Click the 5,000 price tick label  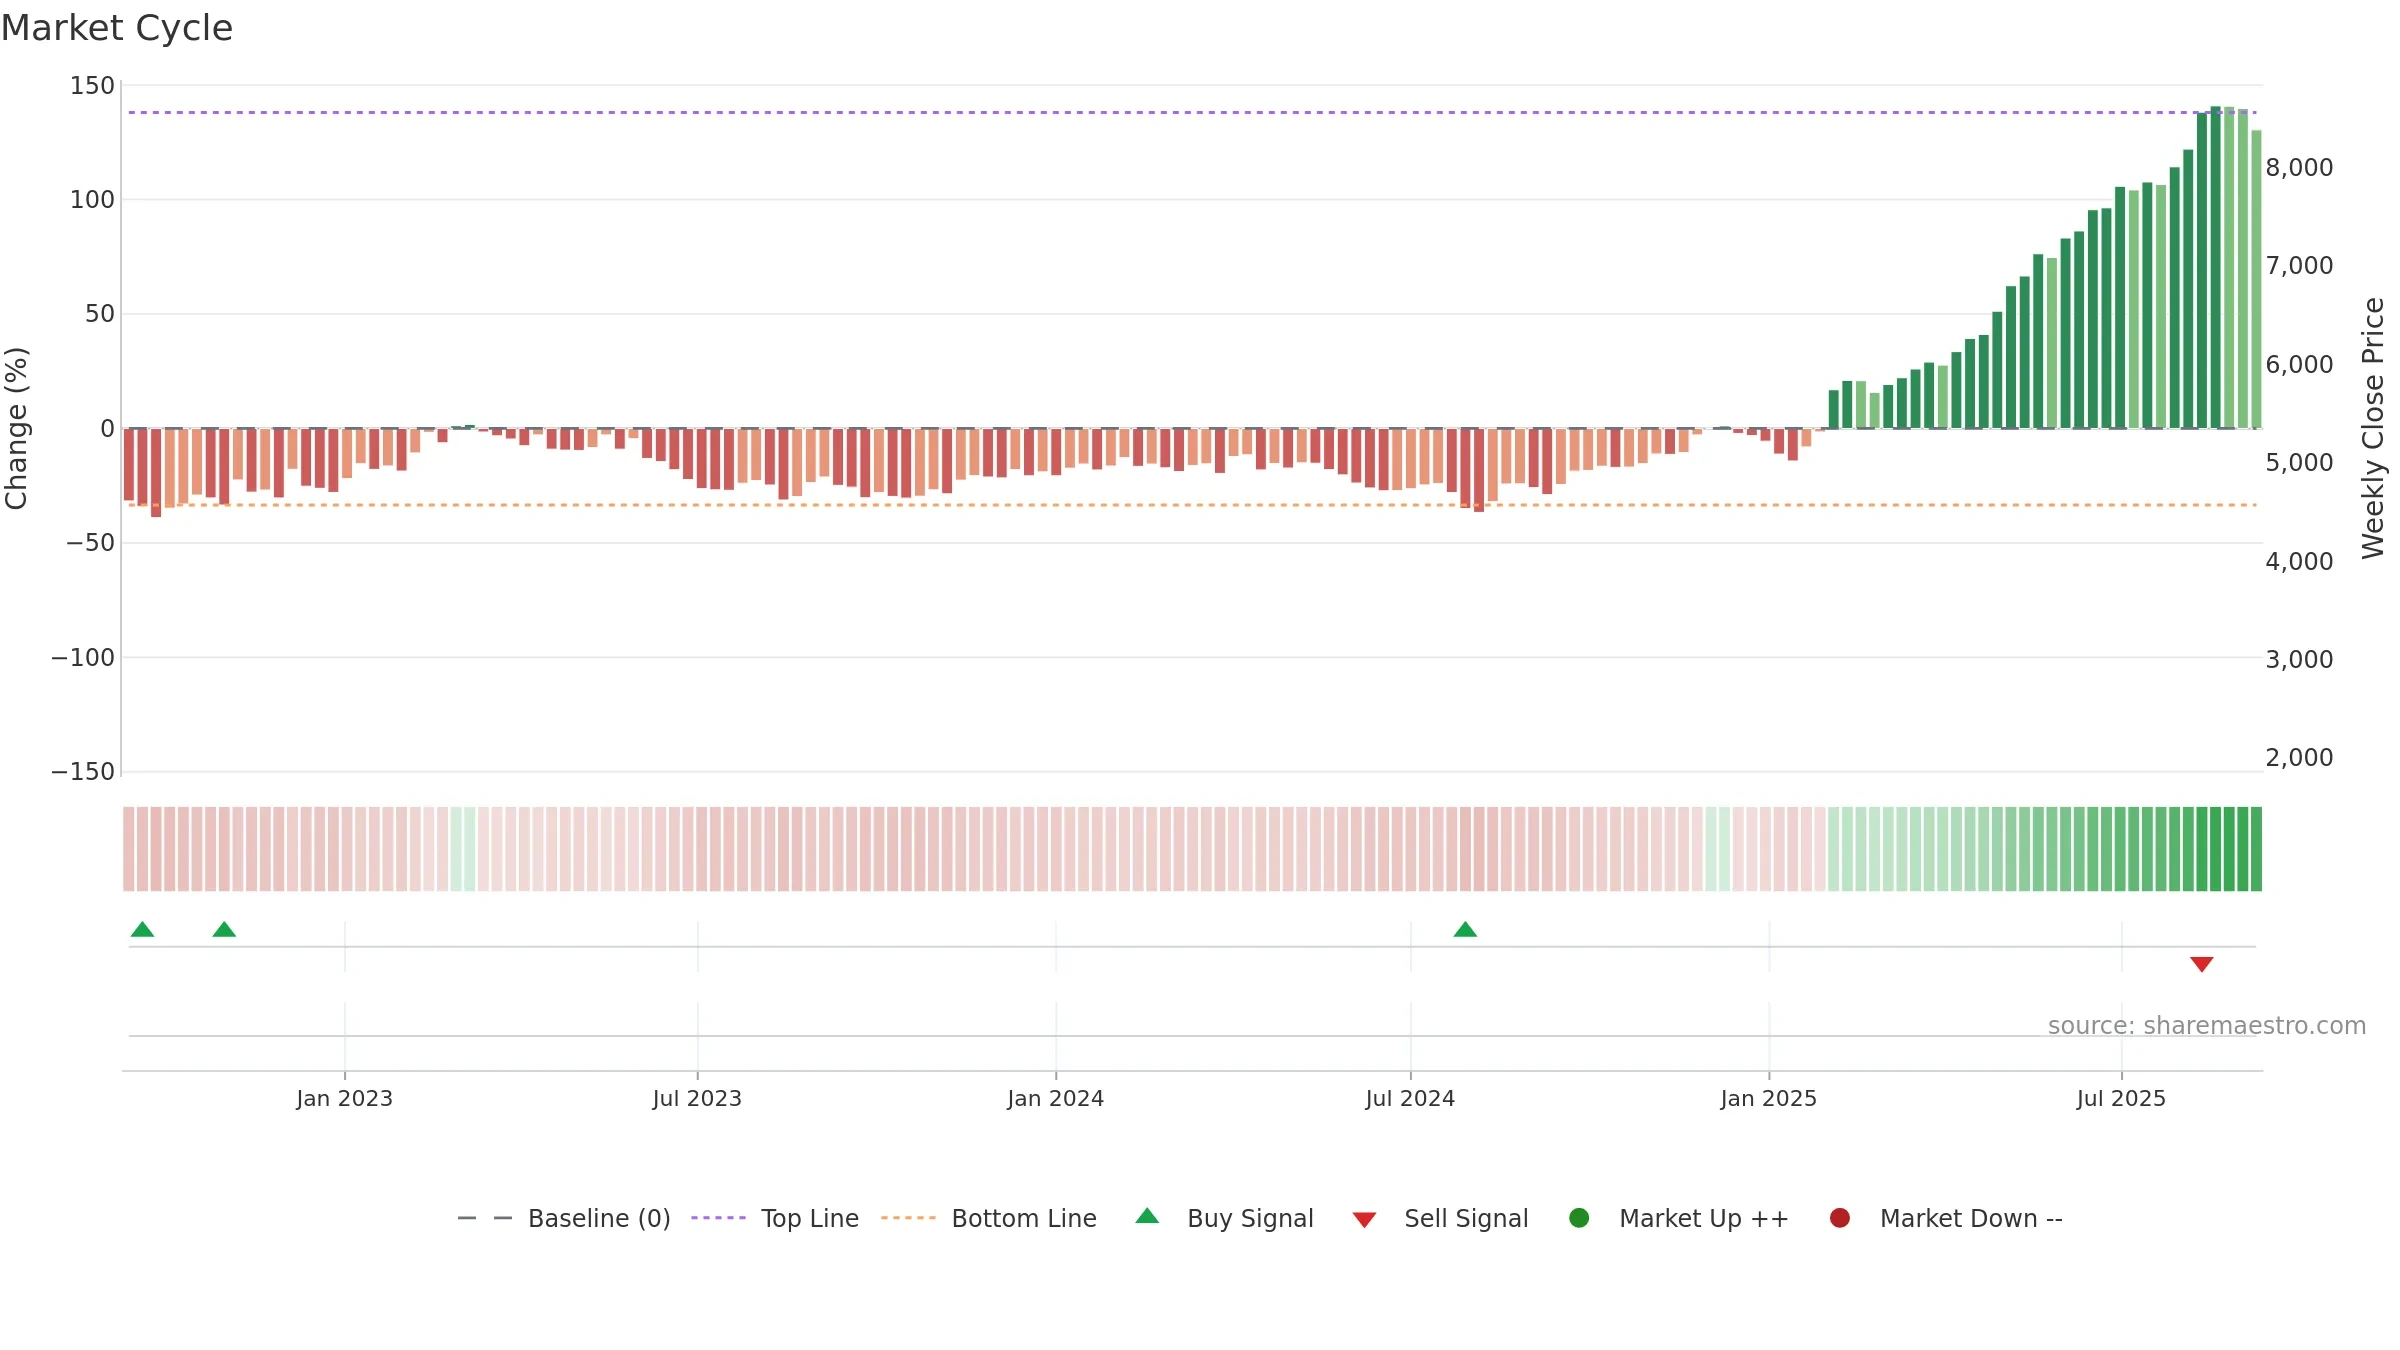2299,463
